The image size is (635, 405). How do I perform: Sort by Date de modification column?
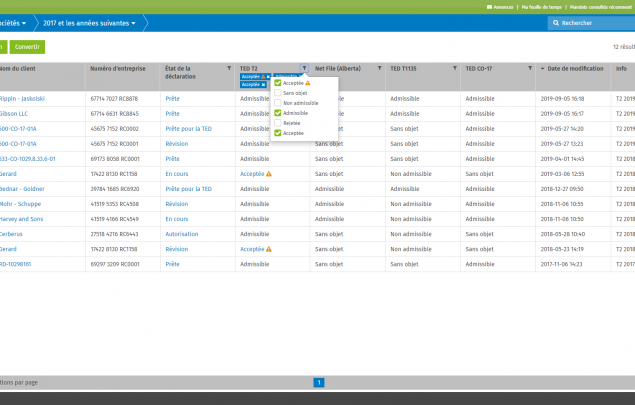[574, 68]
